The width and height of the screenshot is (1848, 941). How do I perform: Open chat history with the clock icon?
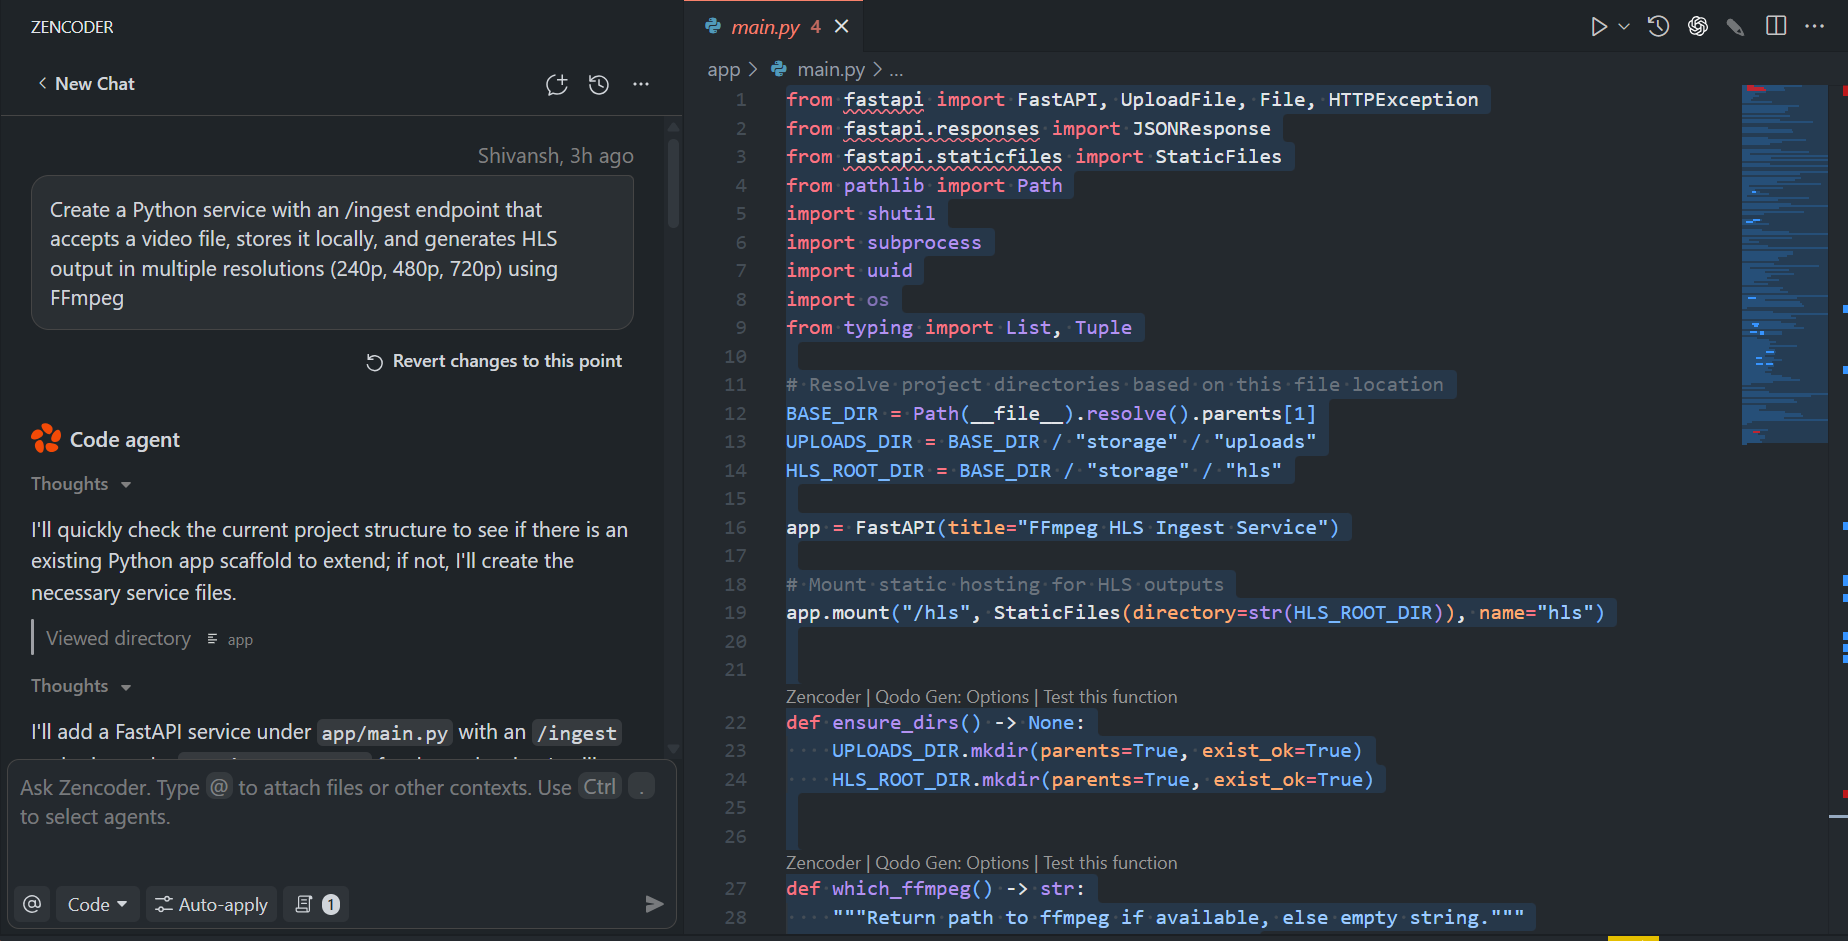598,85
